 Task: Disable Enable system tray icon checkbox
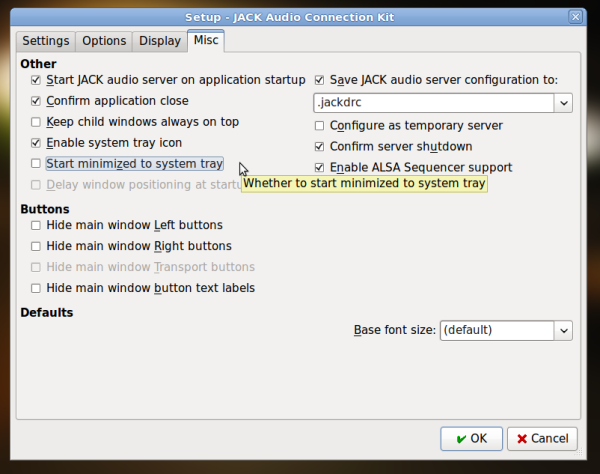pyautogui.click(x=36, y=143)
